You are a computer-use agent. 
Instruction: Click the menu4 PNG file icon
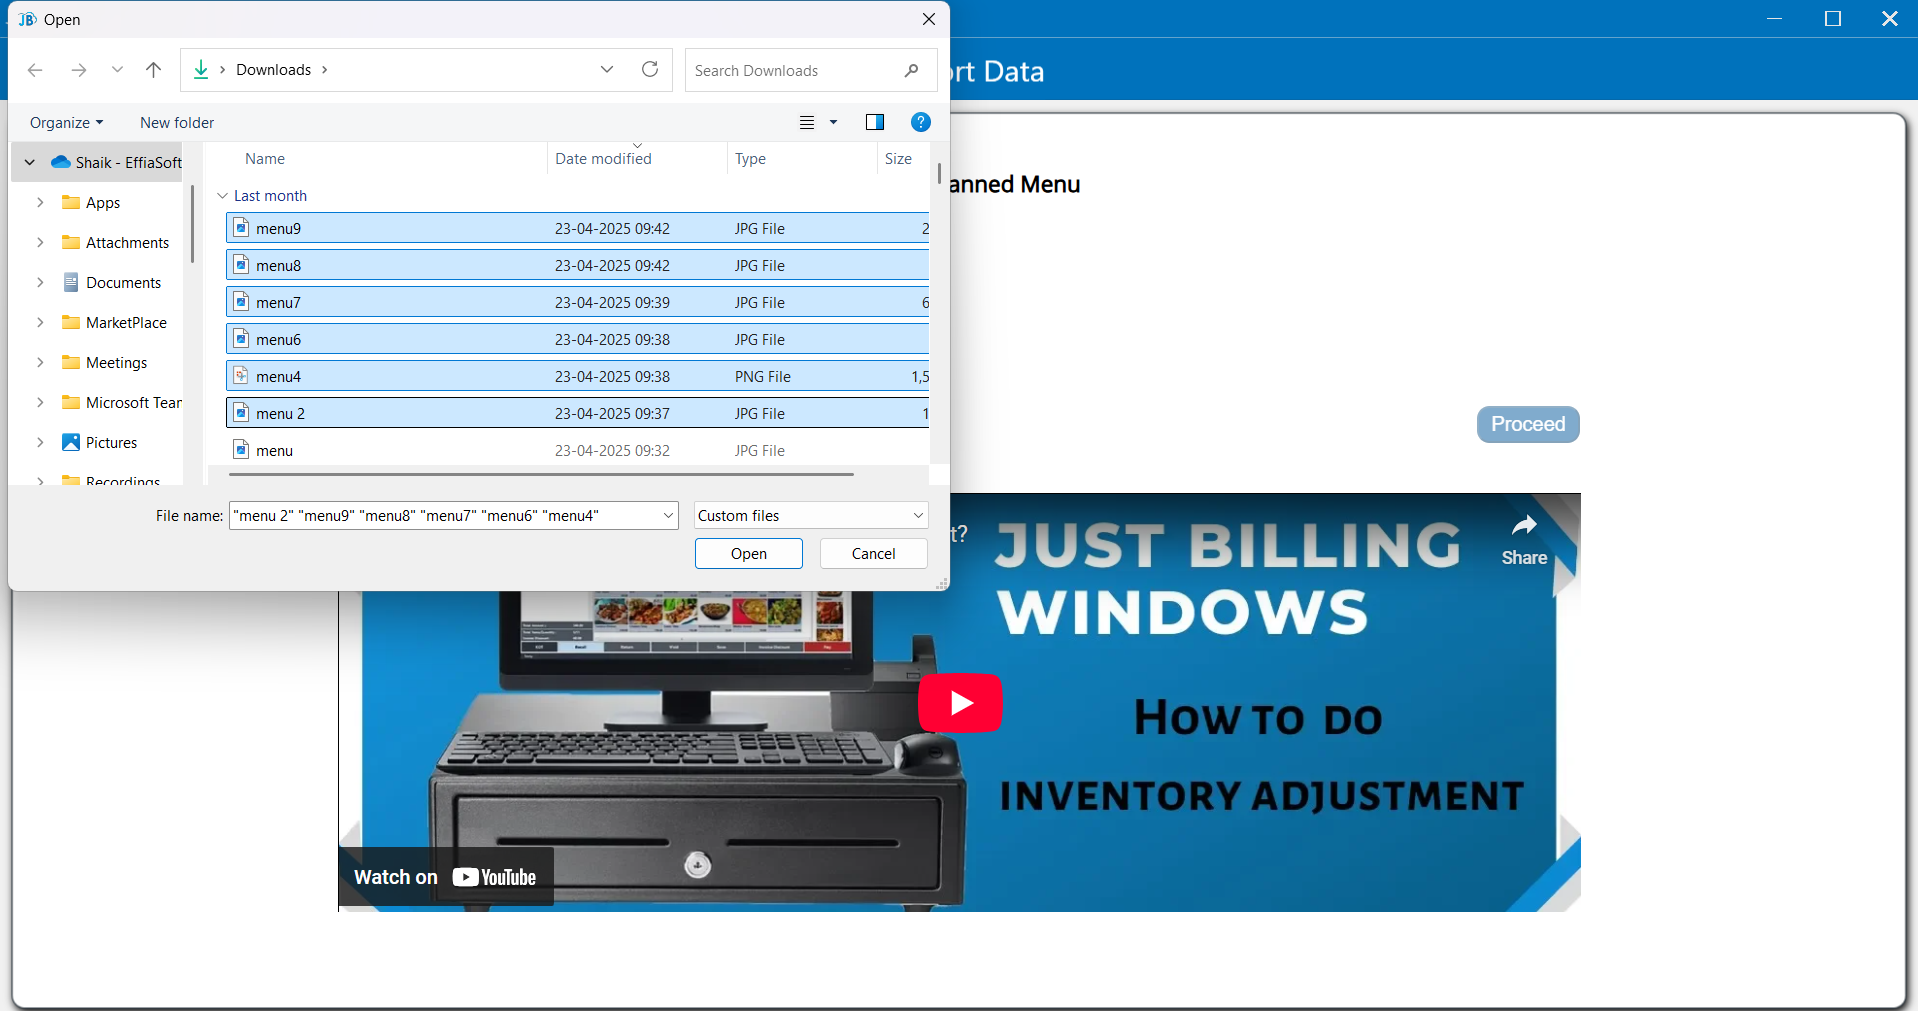coord(241,376)
